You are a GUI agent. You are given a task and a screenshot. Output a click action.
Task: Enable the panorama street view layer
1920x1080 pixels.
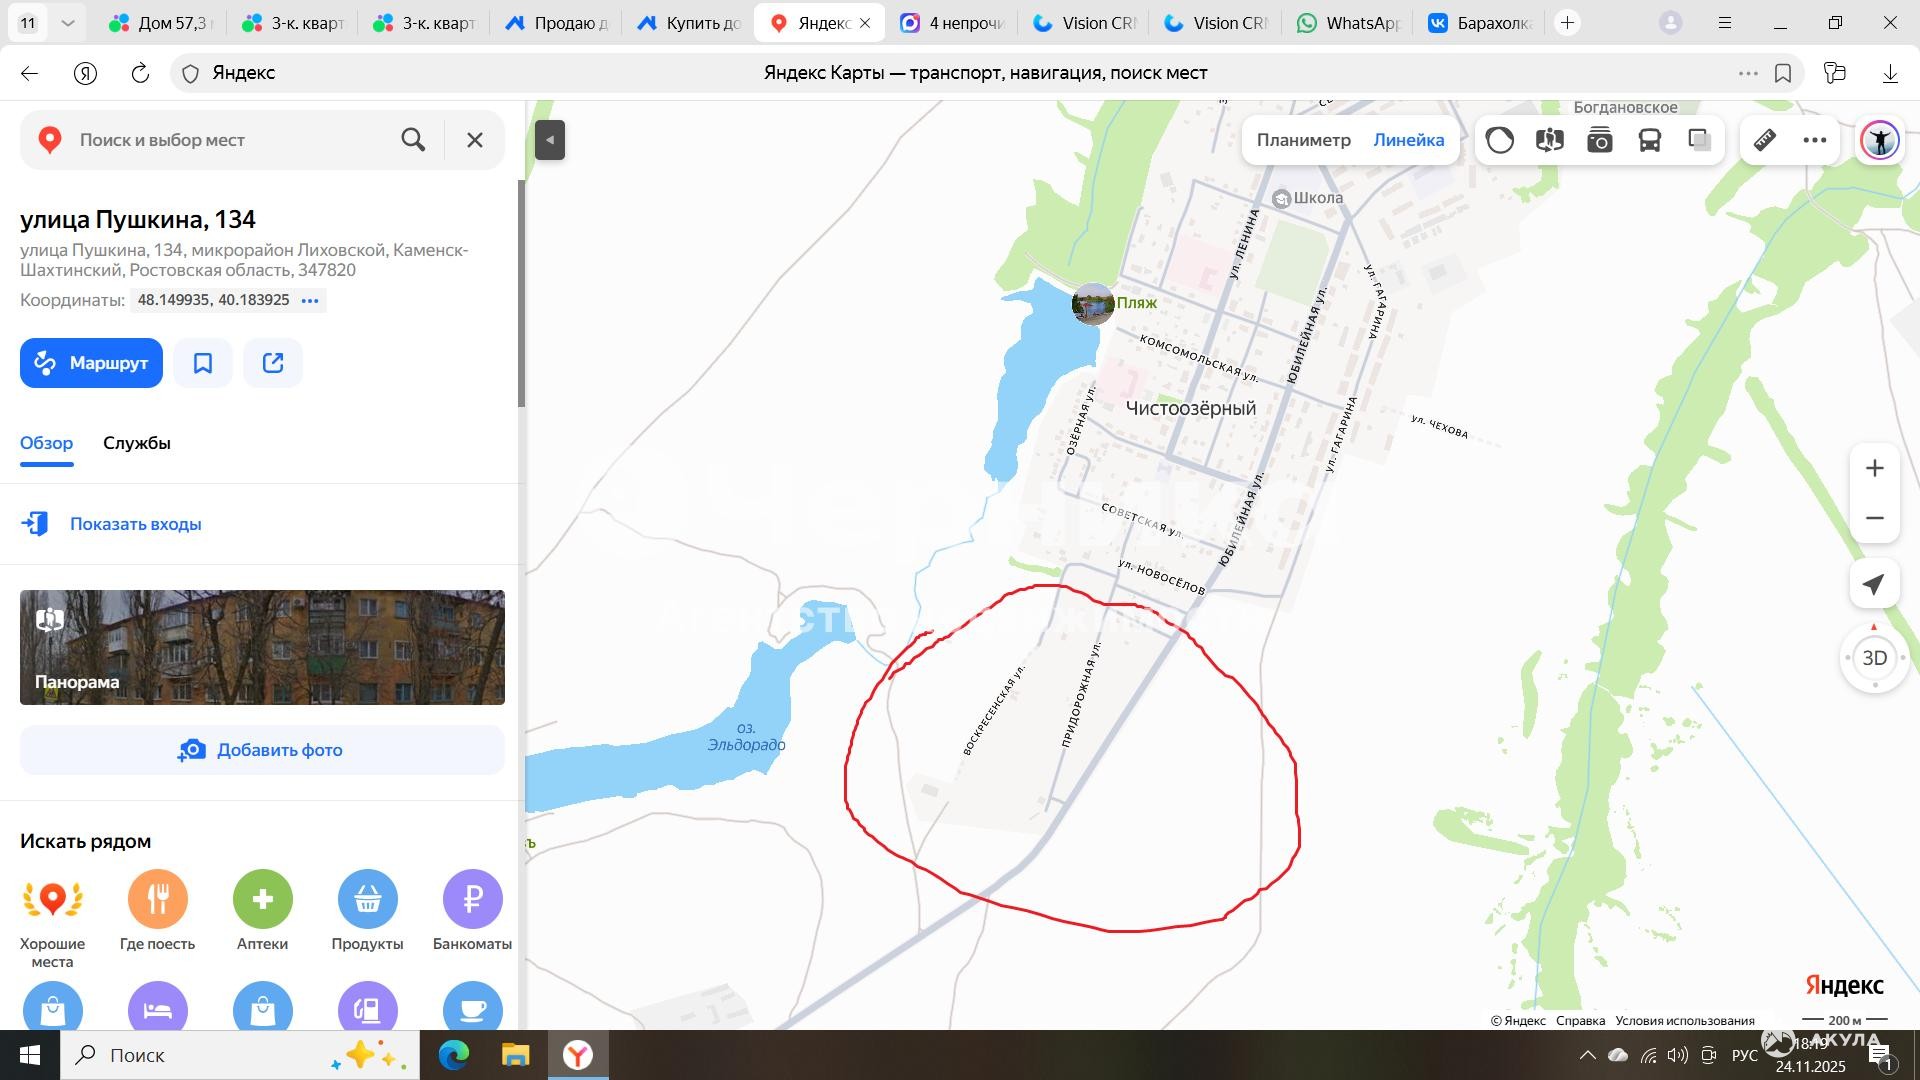[x=1549, y=140]
